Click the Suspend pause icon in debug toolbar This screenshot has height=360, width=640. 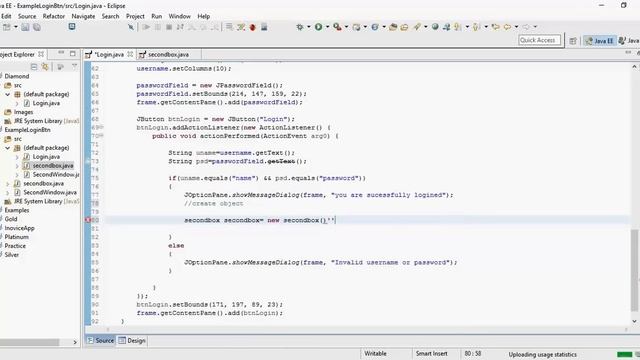click(x=158, y=27)
